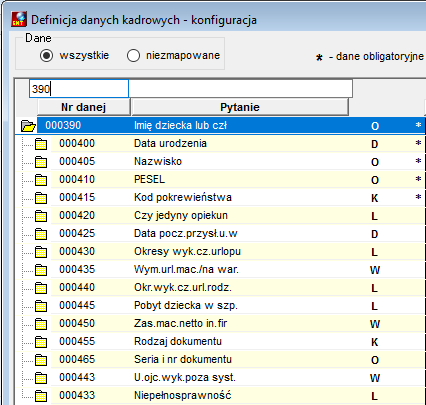
Task: Focus the search field containing 390
Action: [79, 89]
